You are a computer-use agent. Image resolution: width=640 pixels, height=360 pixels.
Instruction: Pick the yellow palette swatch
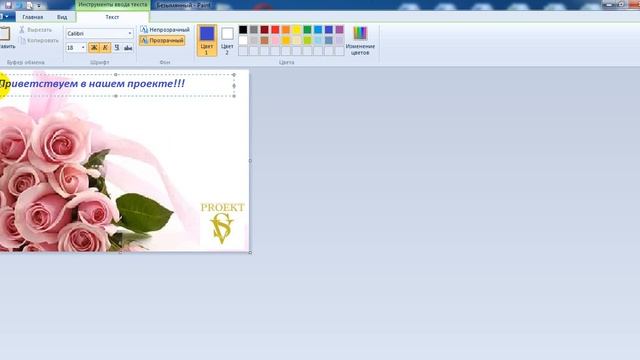(297, 29)
